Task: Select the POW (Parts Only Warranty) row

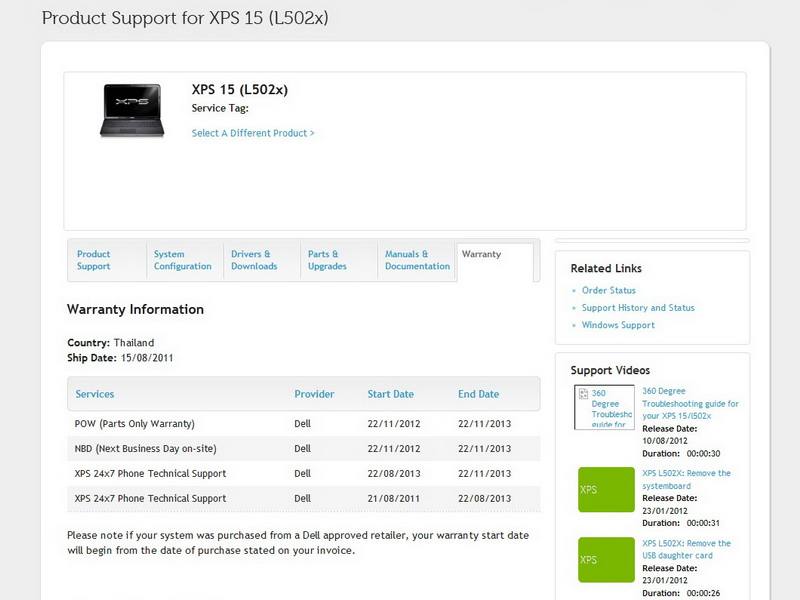Action: (x=304, y=423)
